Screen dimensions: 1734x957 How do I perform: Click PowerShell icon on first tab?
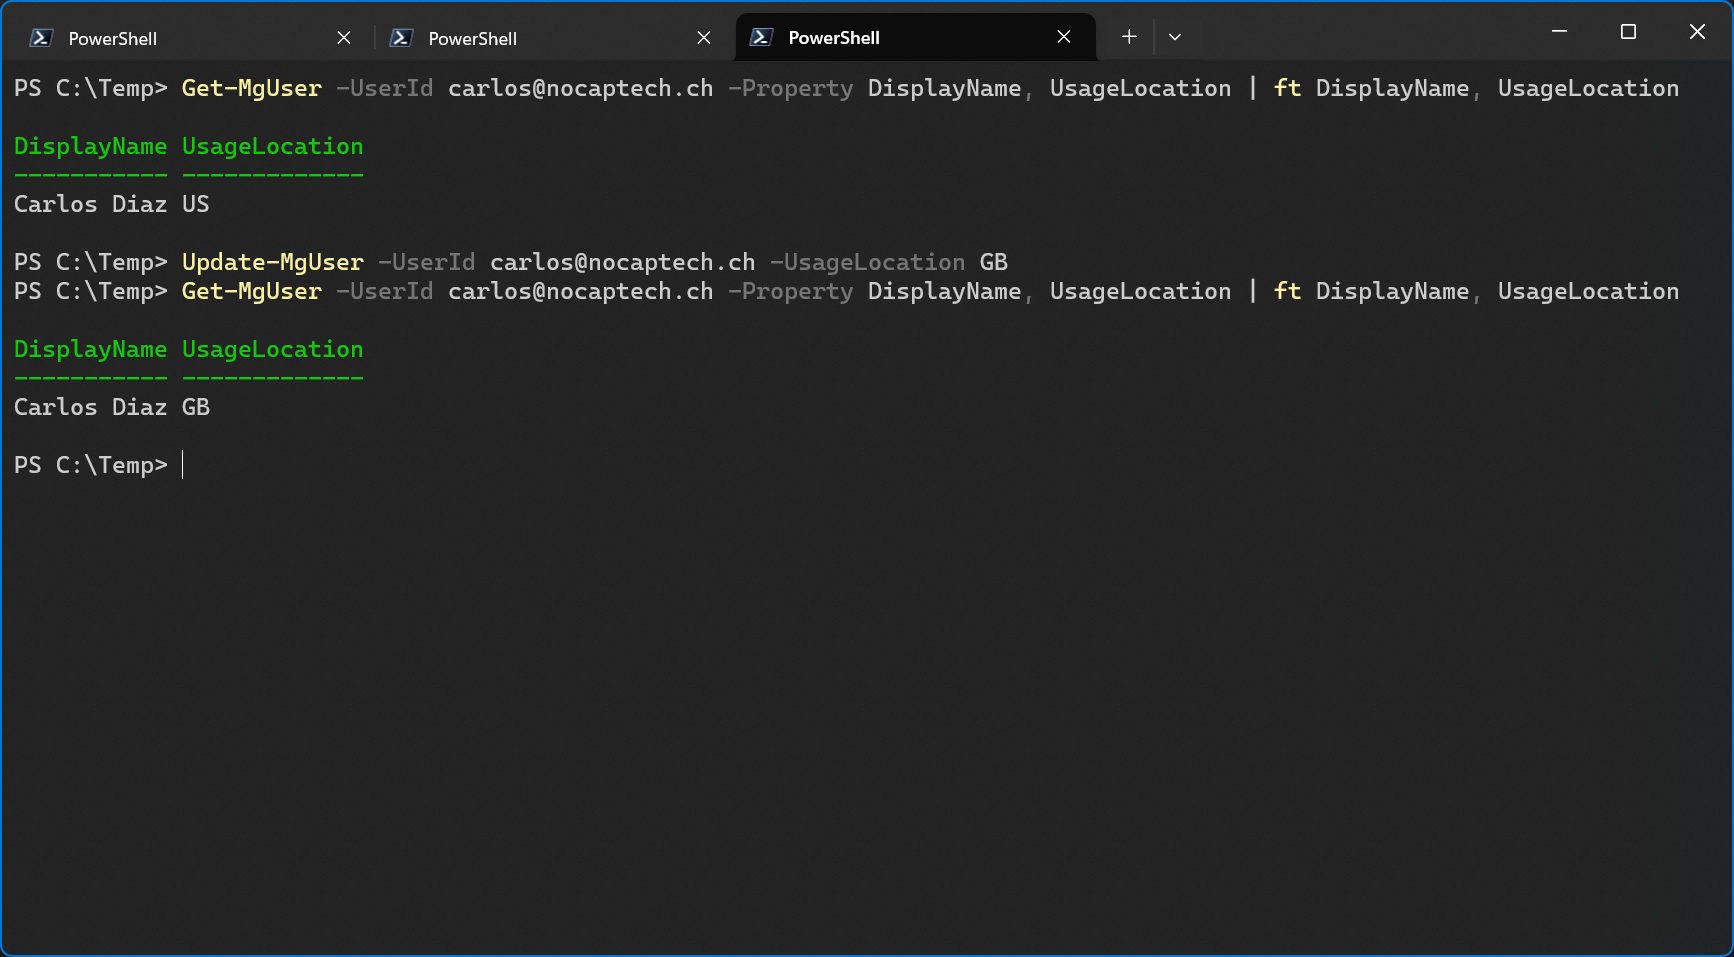pyautogui.click(x=41, y=38)
